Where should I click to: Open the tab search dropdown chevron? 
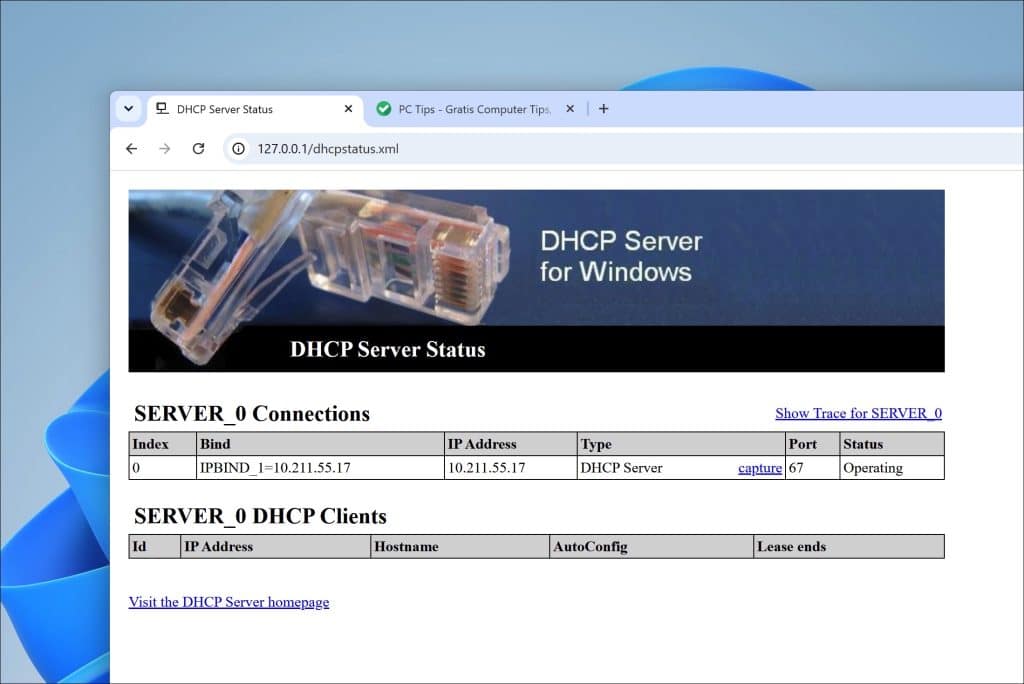click(x=129, y=108)
